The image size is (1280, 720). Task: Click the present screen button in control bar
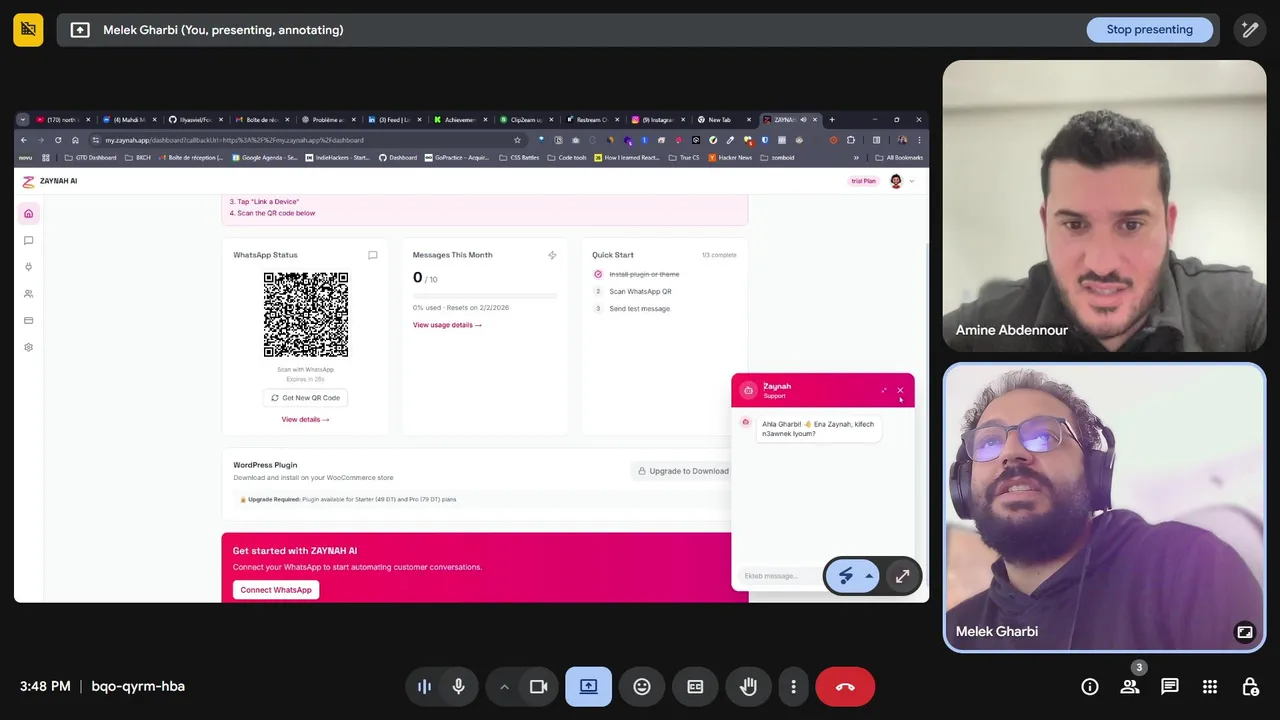588,687
